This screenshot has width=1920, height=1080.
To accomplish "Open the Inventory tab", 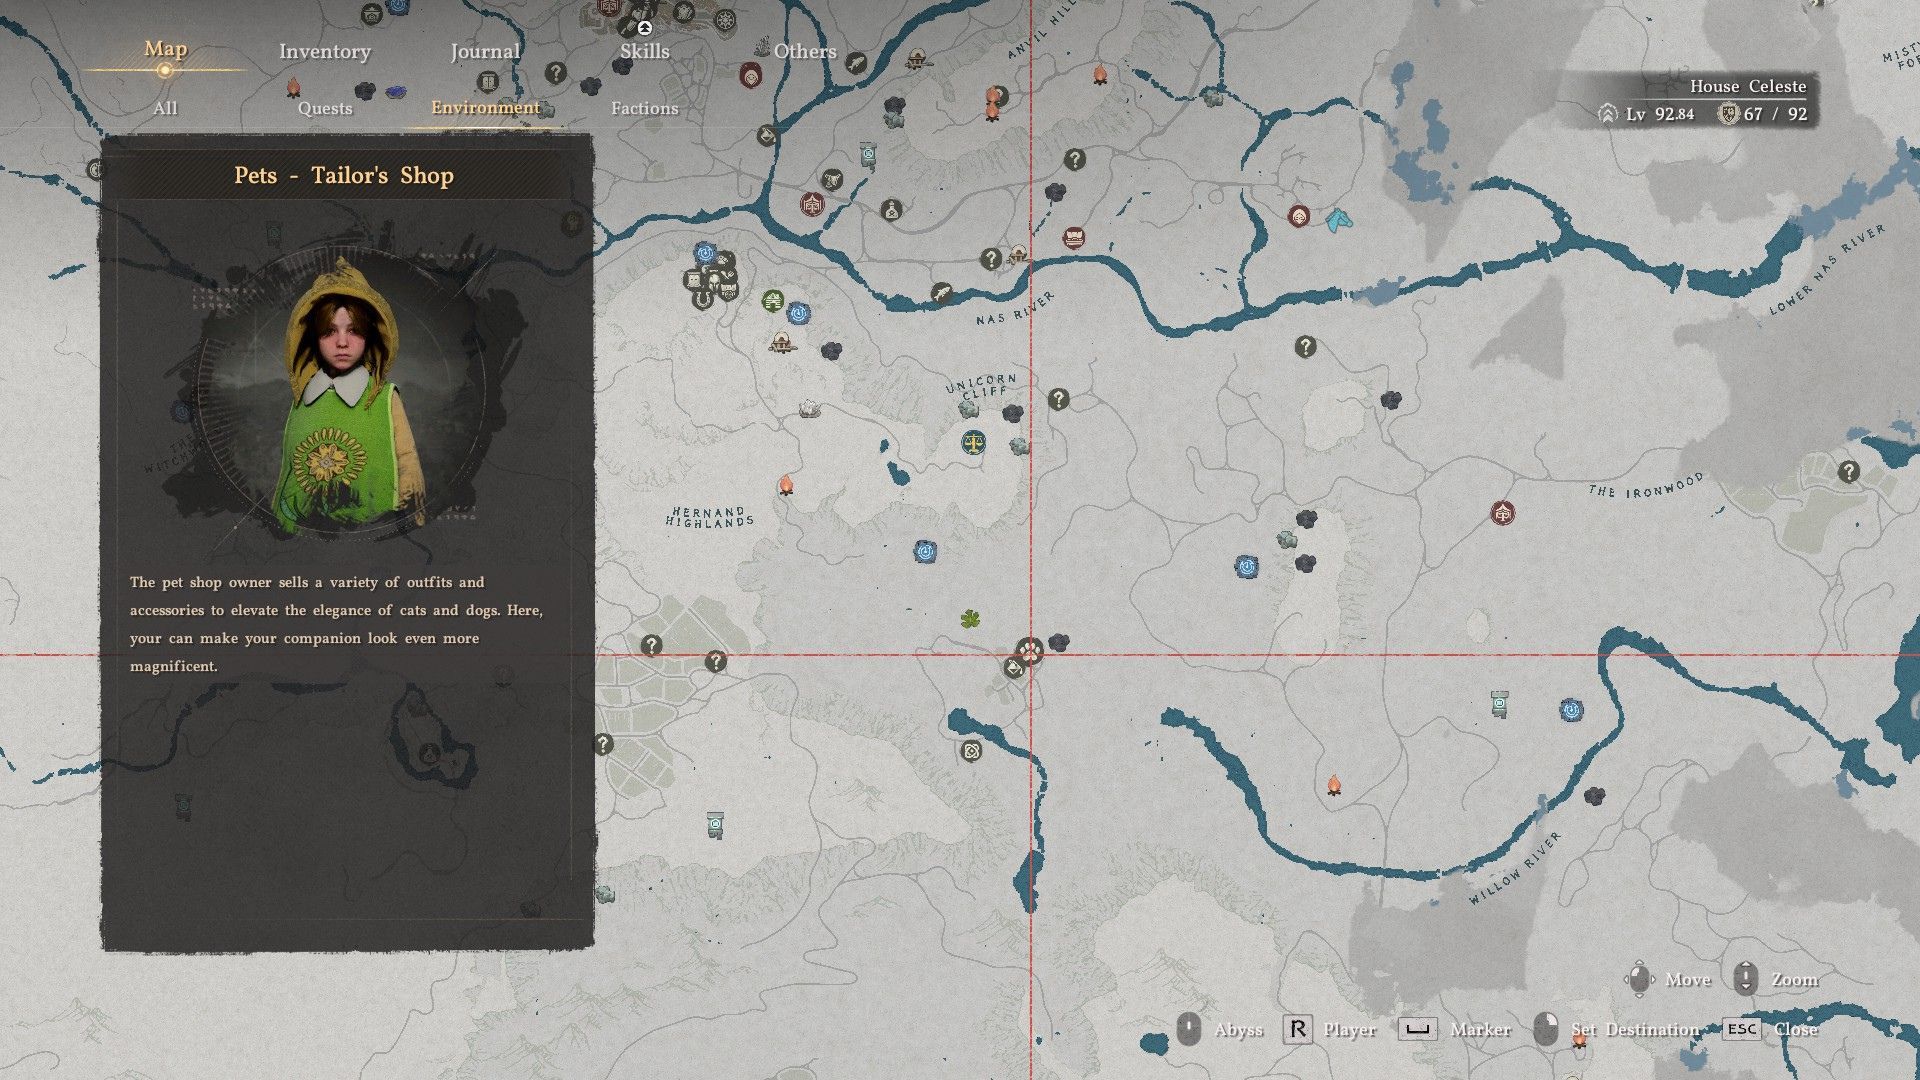I will click(x=324, y=52).
